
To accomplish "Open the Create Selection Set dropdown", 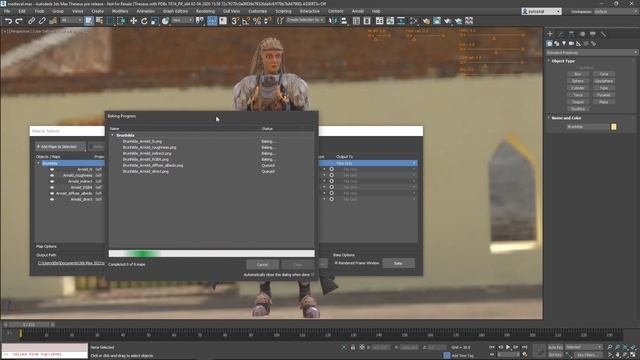I will tap(305, 20).
